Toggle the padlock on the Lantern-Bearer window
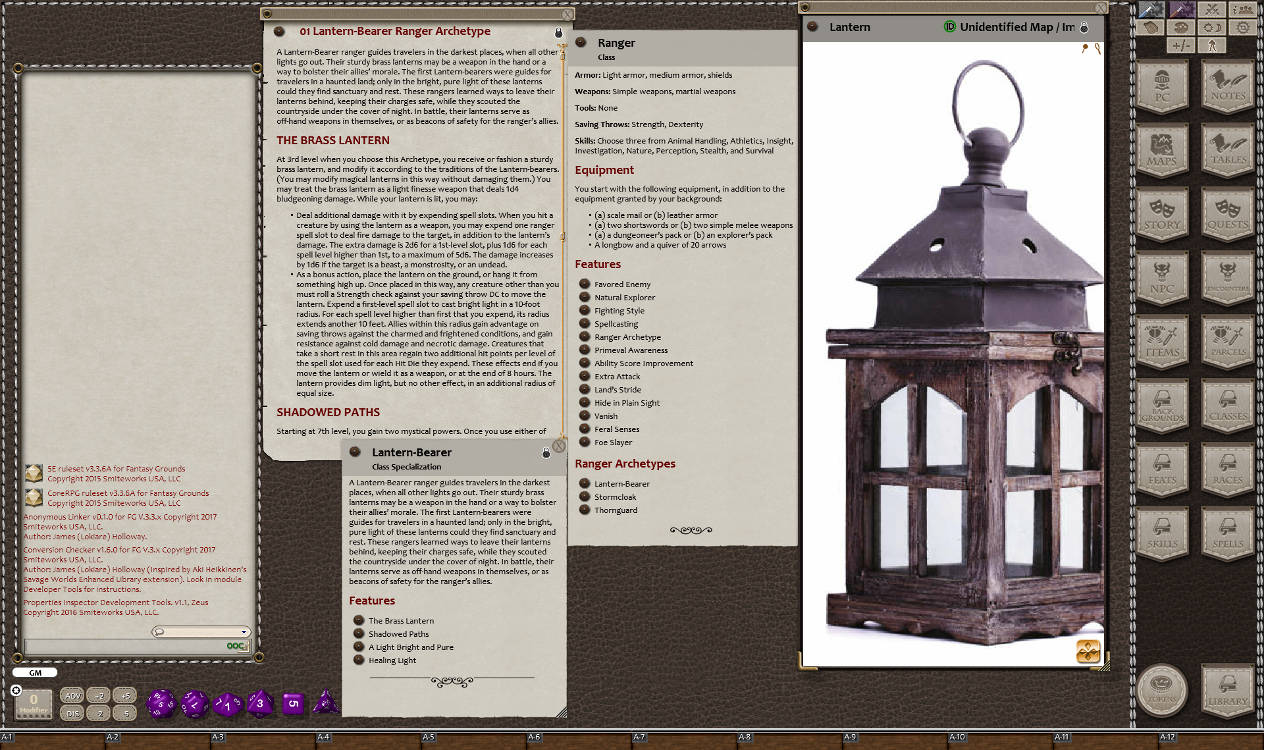 pos(546,452)
